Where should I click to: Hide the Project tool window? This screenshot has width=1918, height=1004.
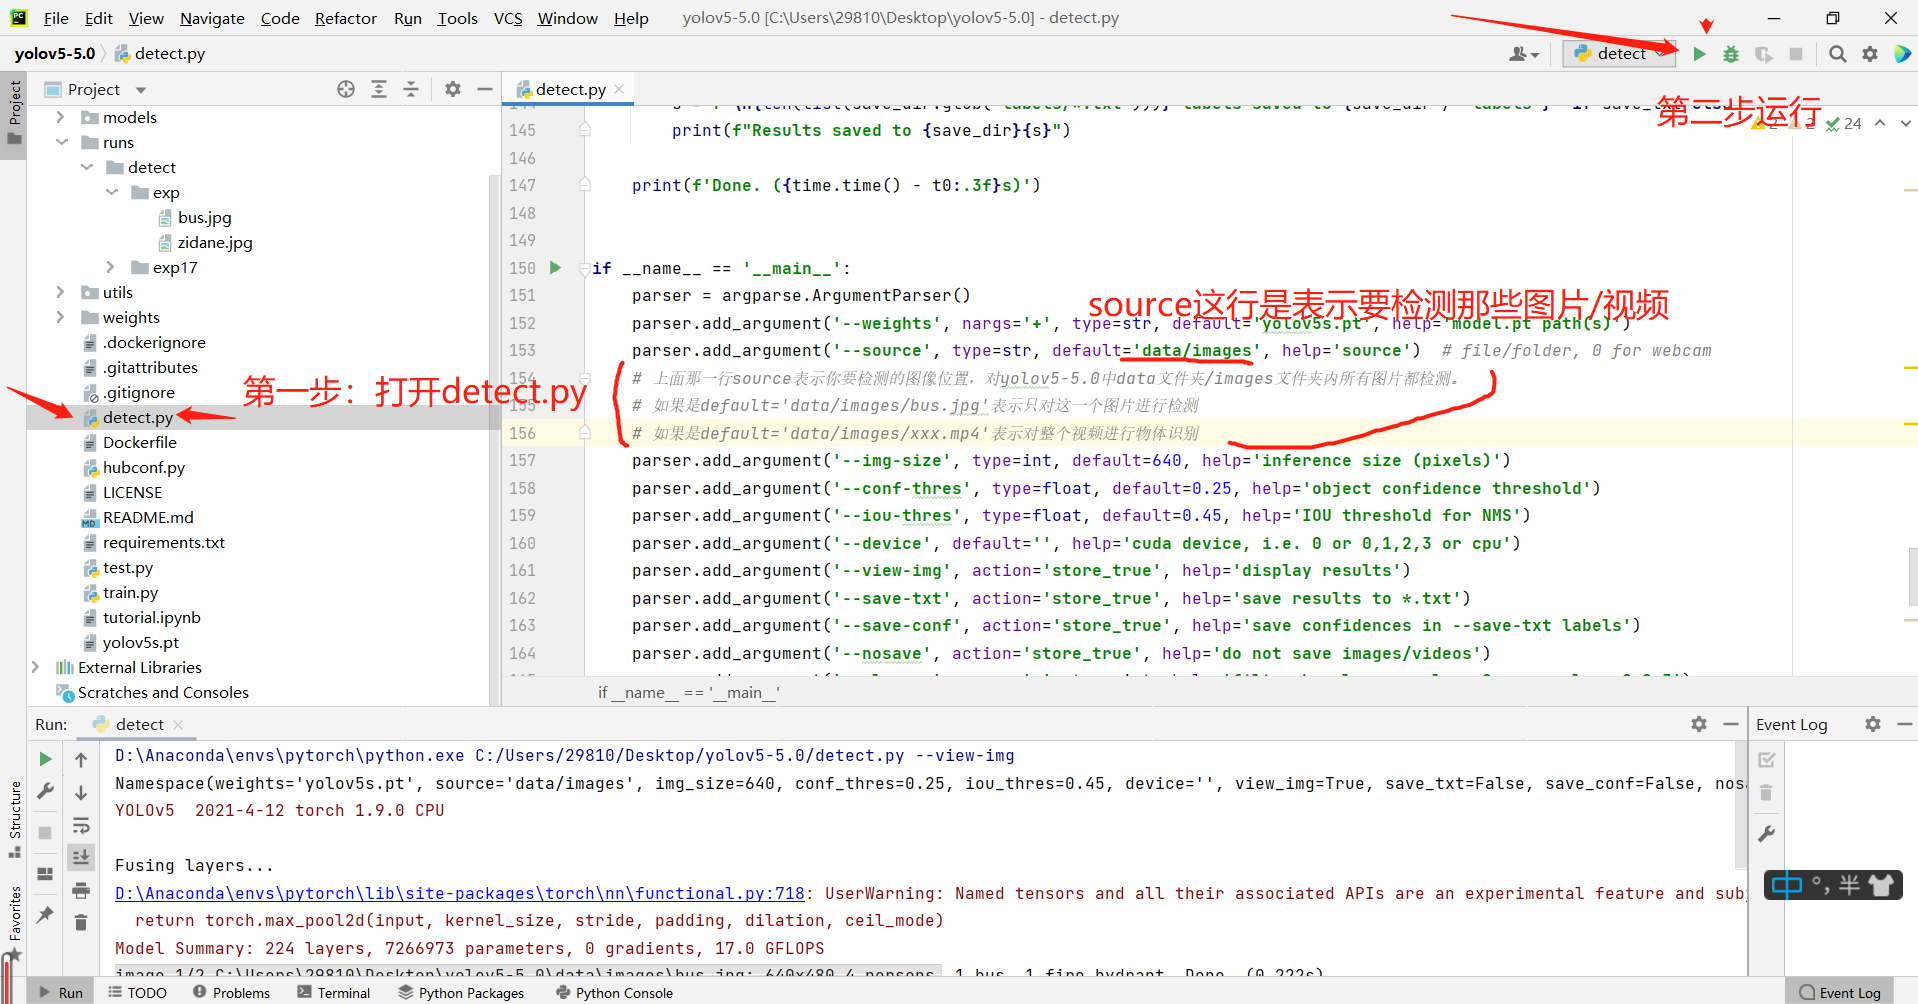[x=485, y=89]
